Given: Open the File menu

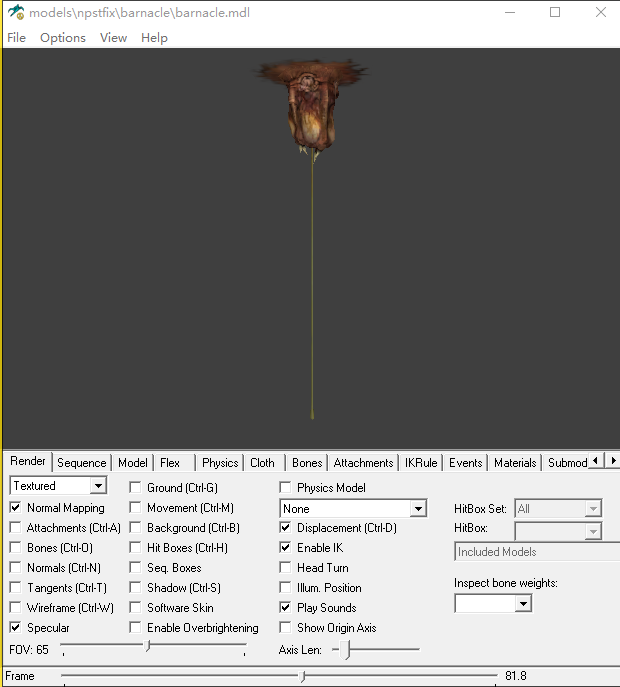Looking at the screenshot, I should (x=17, y=38).
